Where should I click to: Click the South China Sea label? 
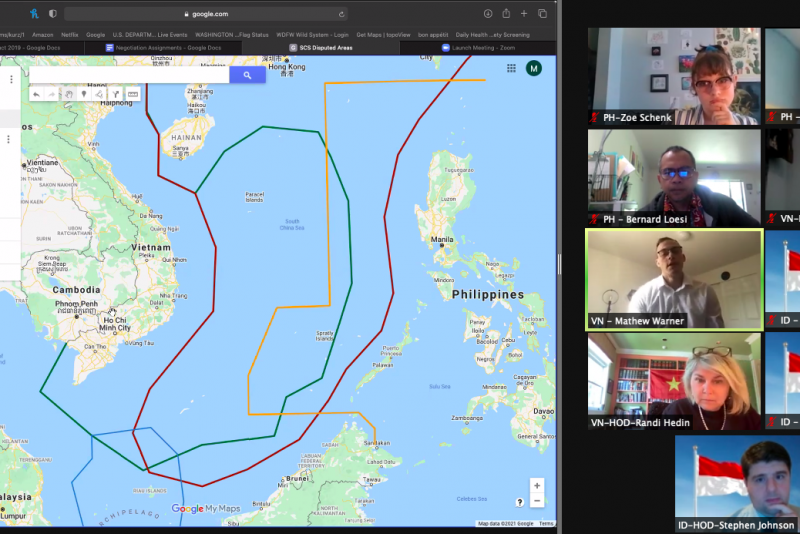tap(292, 224)
